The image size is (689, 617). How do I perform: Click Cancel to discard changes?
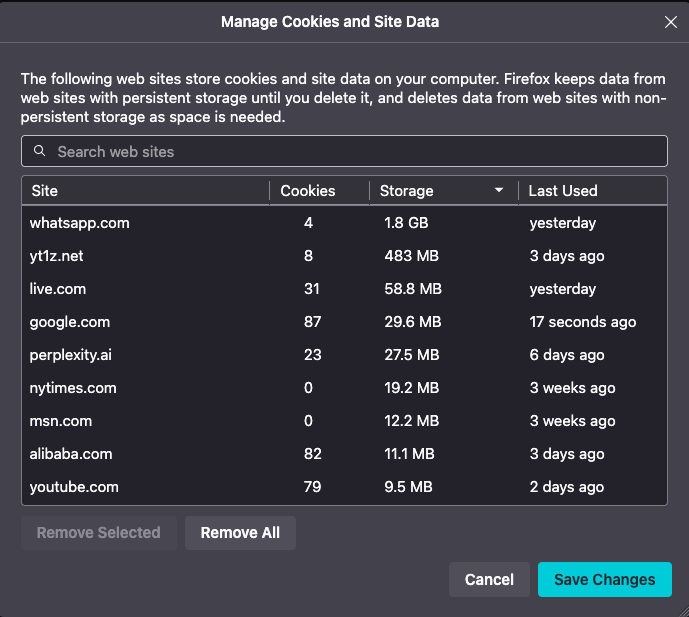tap(489, 580)
